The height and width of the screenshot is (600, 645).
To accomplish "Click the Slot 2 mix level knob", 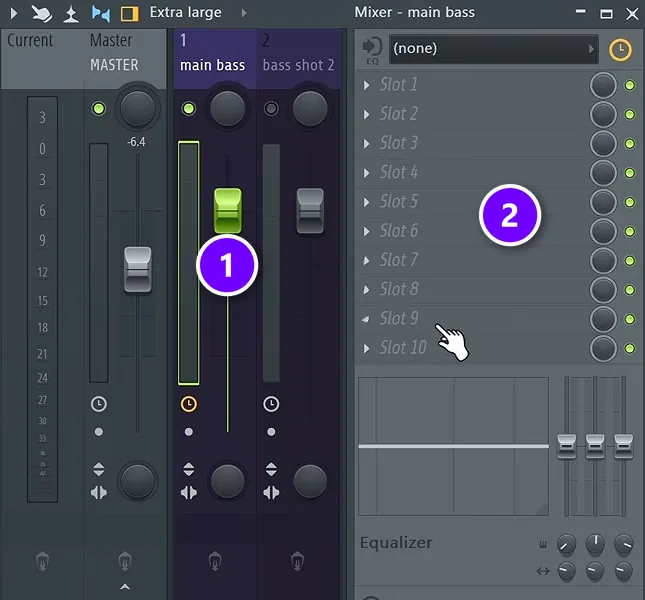I will (603, 114).
